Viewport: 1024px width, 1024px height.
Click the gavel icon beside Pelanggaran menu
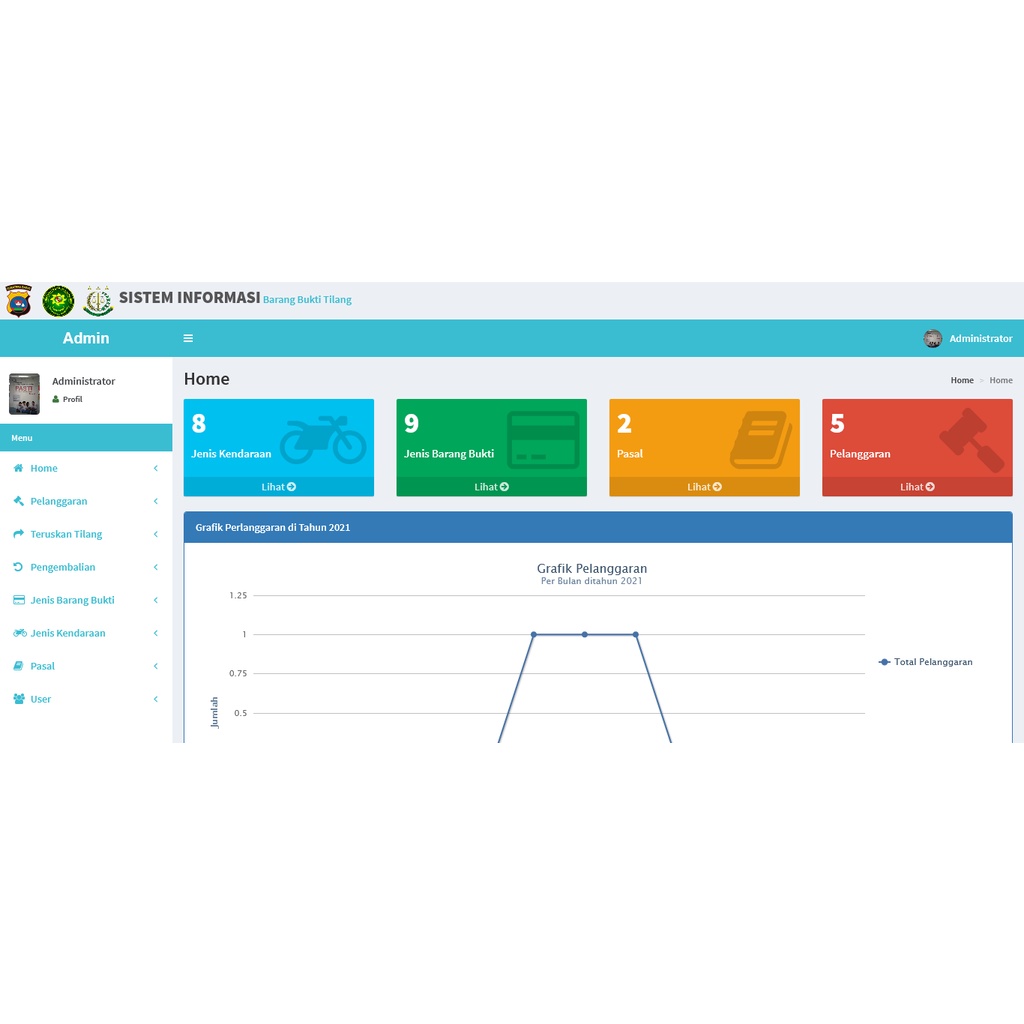18,501
